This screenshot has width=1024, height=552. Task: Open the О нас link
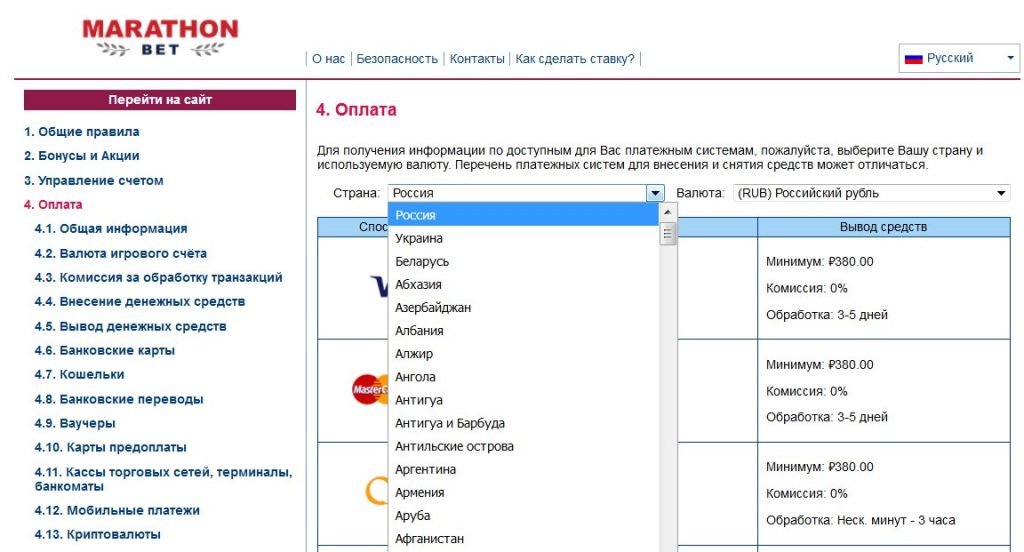(x=328, y=59)
